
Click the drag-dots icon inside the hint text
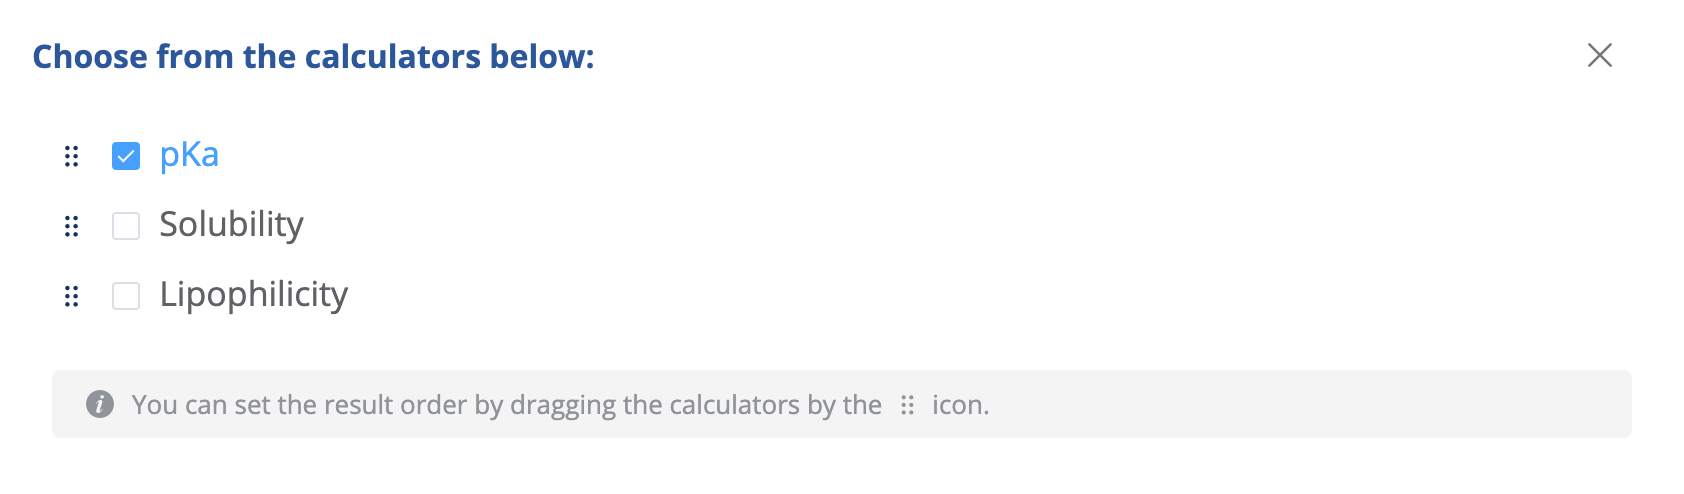point(907,405)
